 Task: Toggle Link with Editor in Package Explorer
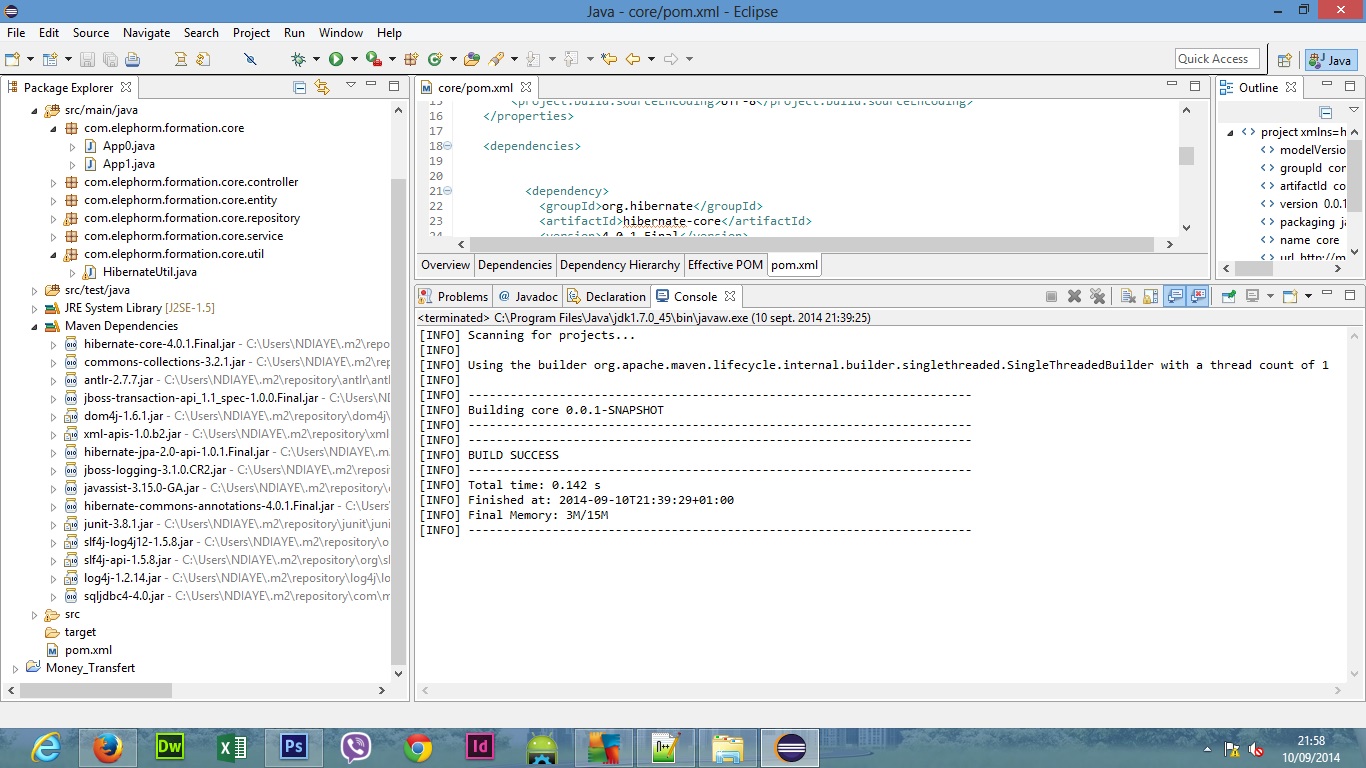pyautogui.click(x=322, y=87)
